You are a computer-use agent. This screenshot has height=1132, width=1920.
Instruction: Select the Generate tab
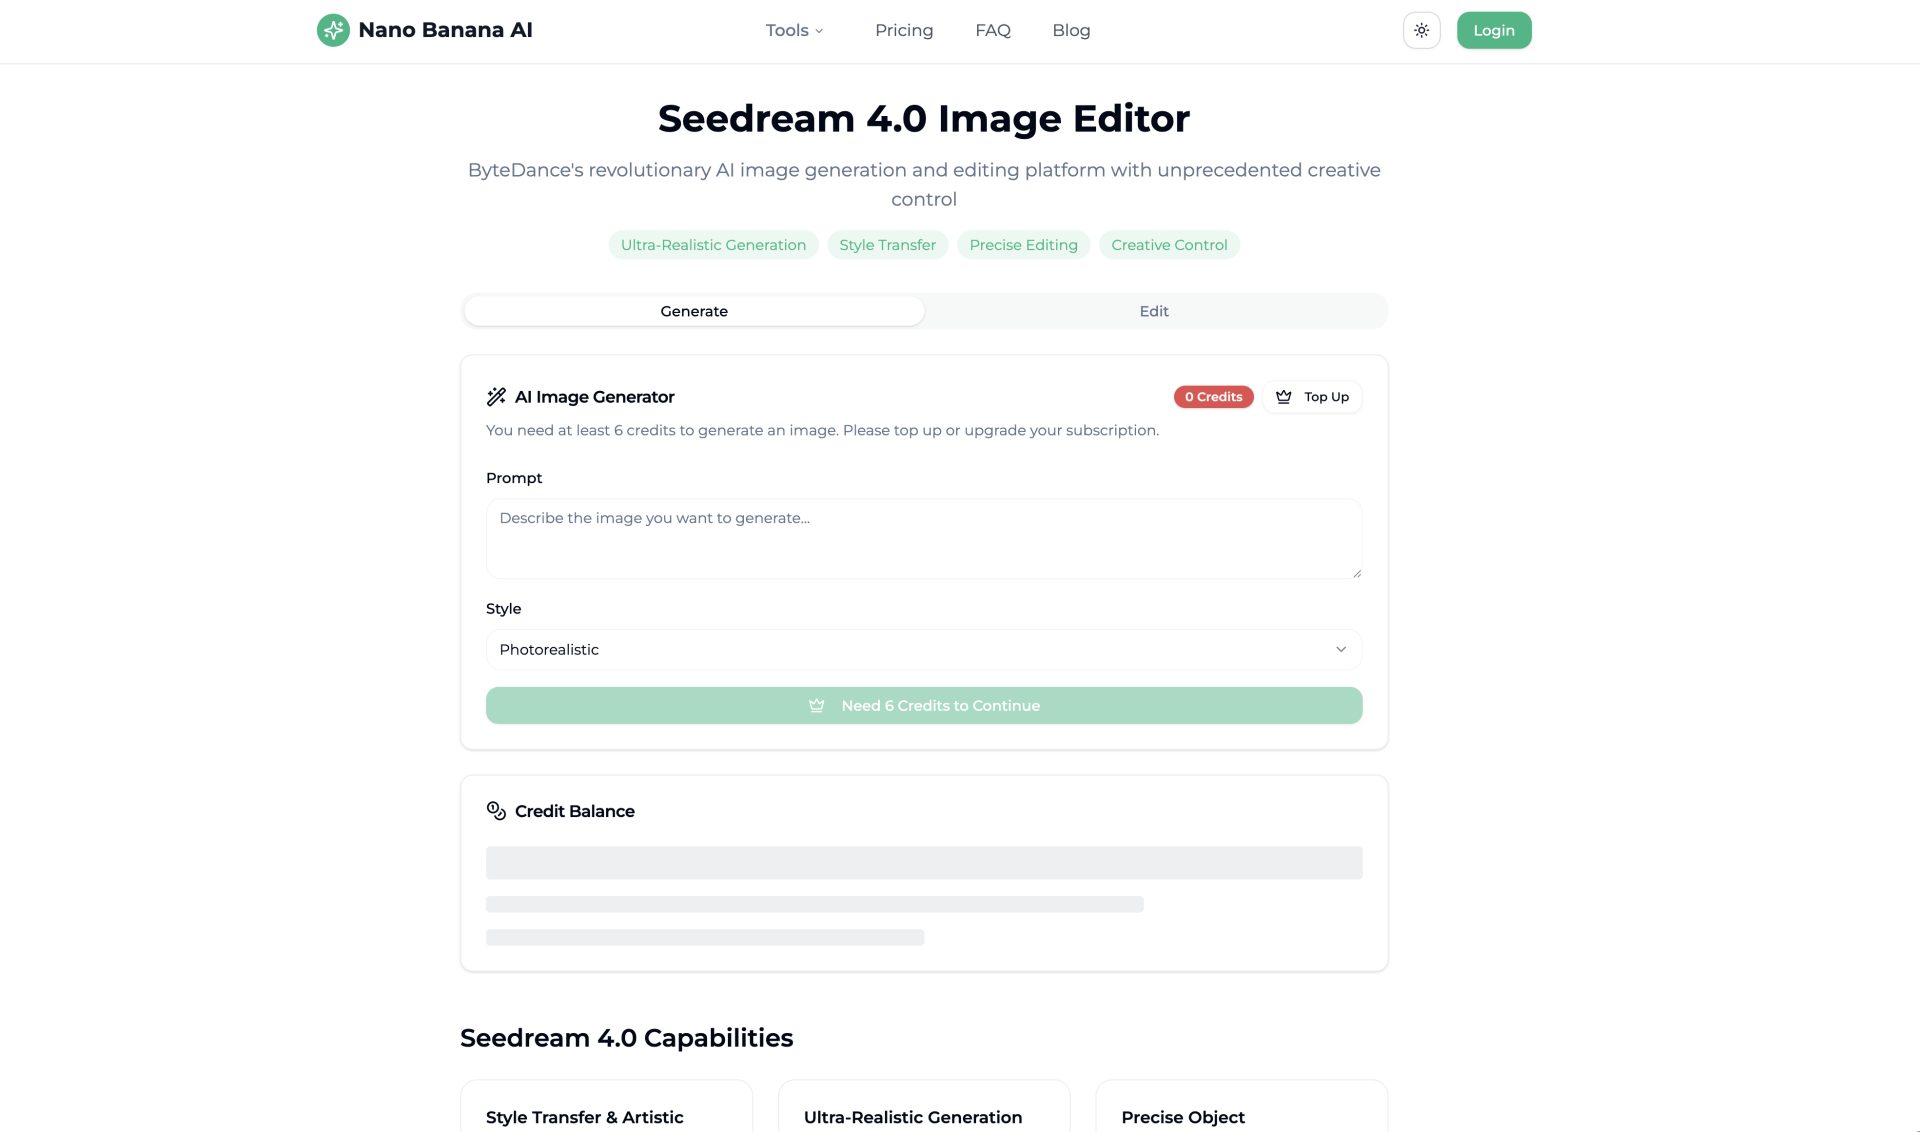click(x=694, y=311)
